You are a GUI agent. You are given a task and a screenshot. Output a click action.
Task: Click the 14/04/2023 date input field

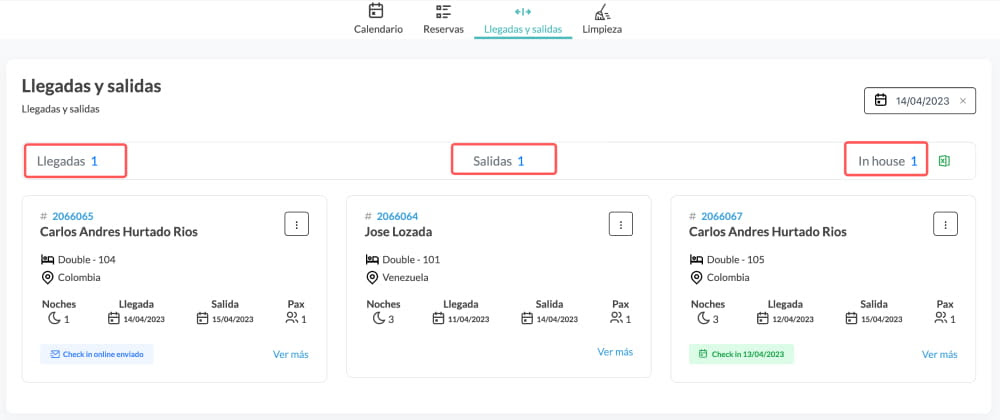coord(920,101)
